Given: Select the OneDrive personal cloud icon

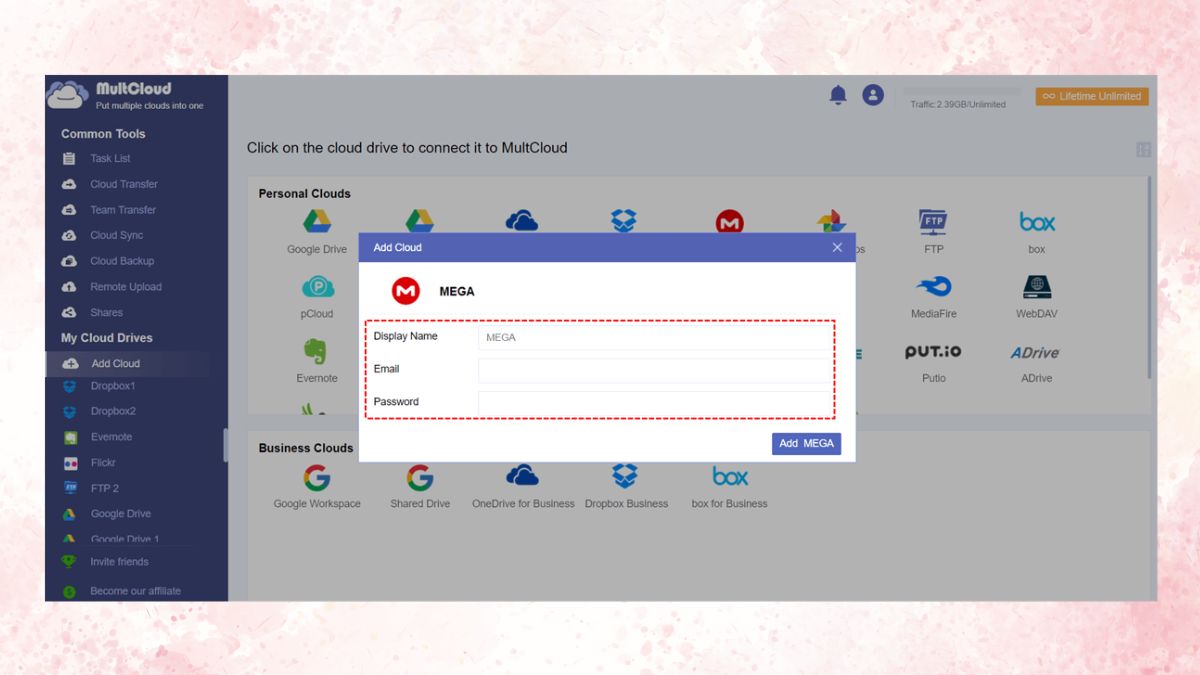Looking at the screenshot, I should click(x=522, y=221).
